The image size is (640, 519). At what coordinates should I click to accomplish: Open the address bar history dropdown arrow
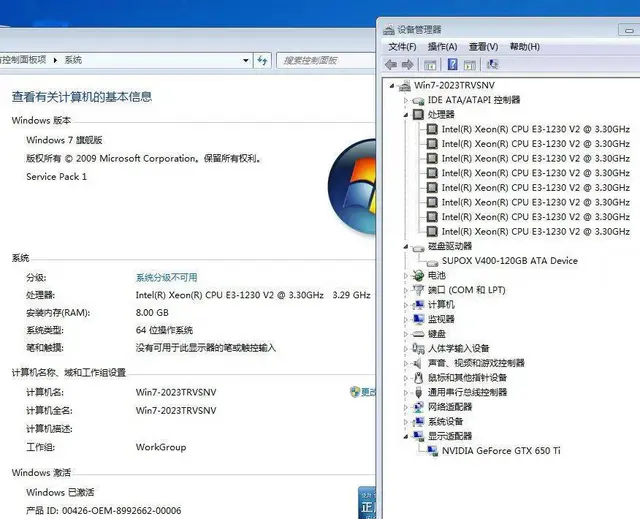(x=246, y=61)
